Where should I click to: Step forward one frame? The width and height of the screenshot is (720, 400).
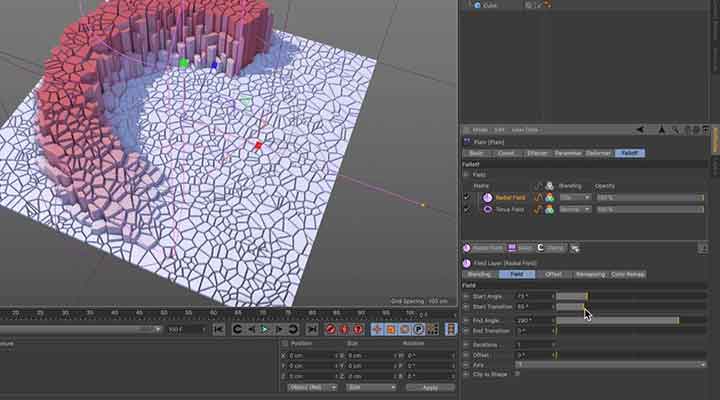tap(279, 329)
